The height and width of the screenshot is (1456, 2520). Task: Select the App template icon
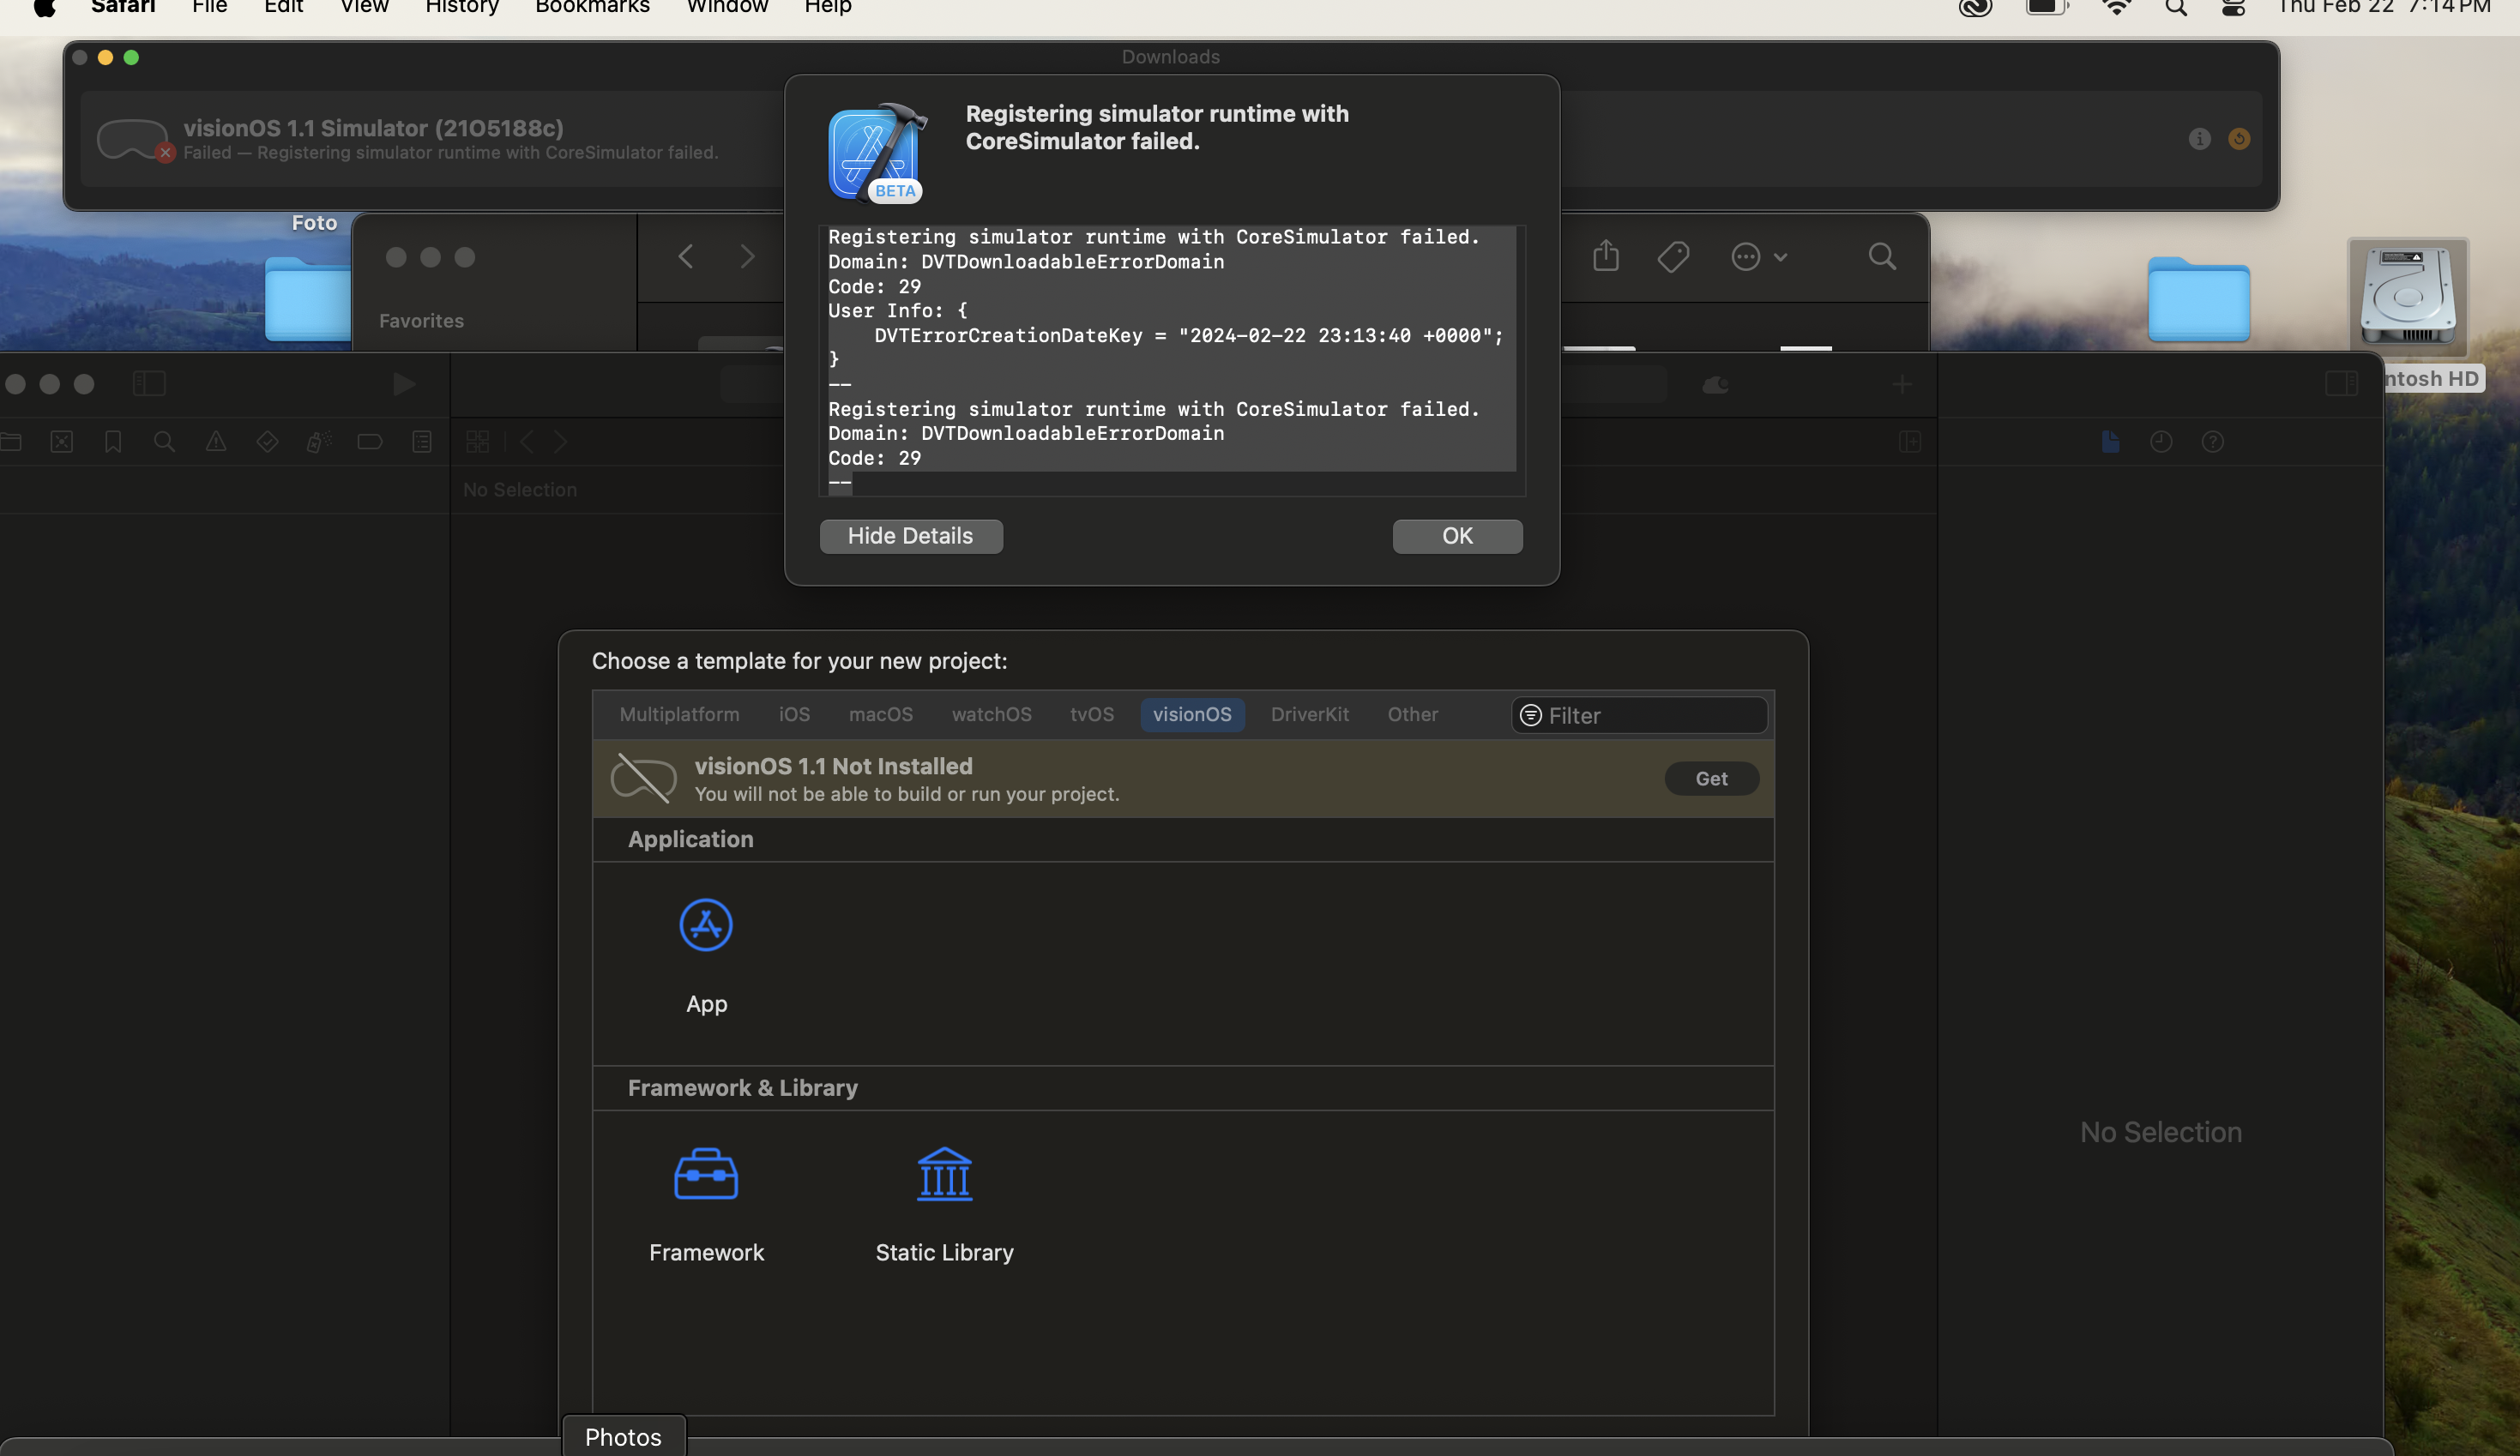(706, 925)
